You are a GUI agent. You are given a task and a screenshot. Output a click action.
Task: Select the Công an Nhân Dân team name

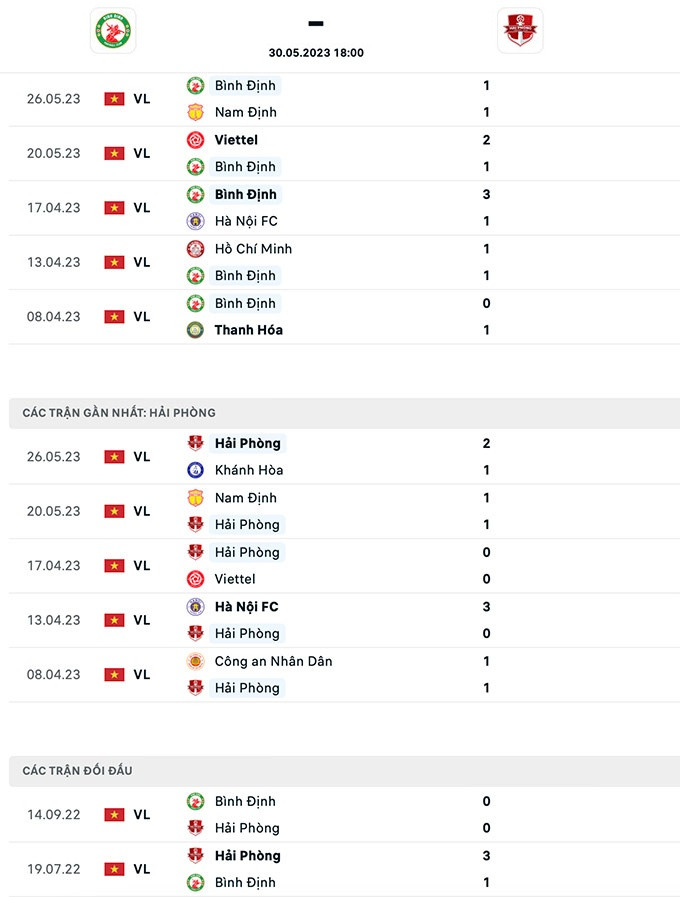273,661
